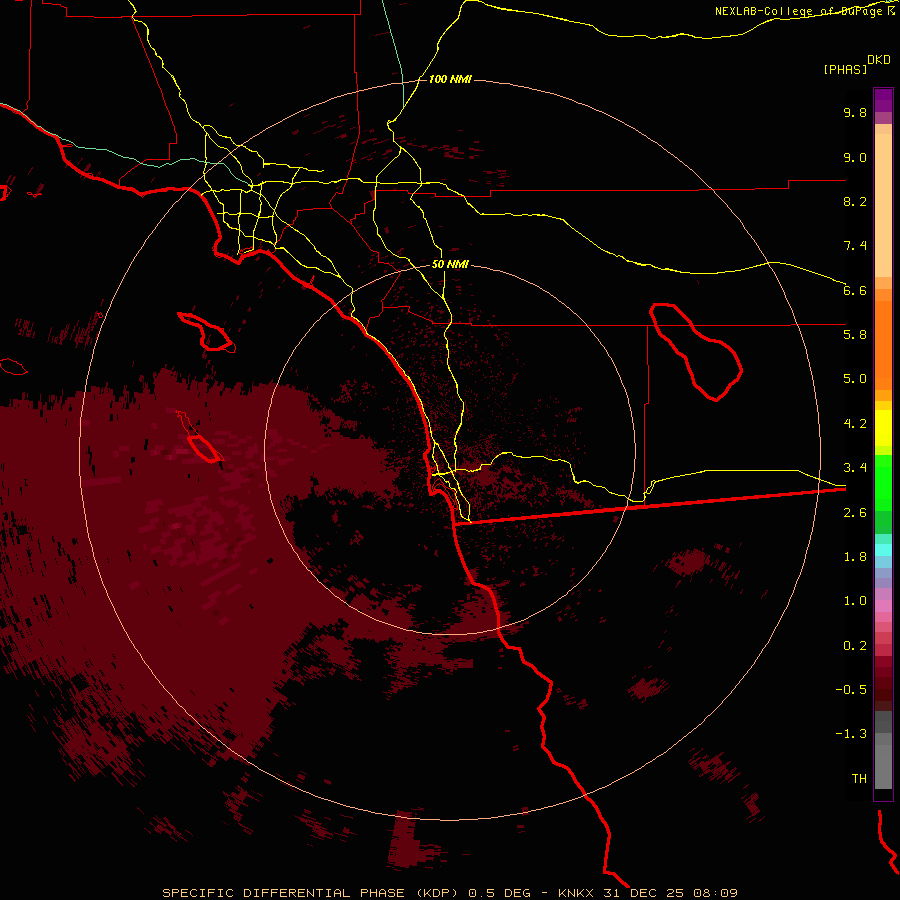Pick the pink segment of the color bar
900x900 pixels.
coord(883,606)
